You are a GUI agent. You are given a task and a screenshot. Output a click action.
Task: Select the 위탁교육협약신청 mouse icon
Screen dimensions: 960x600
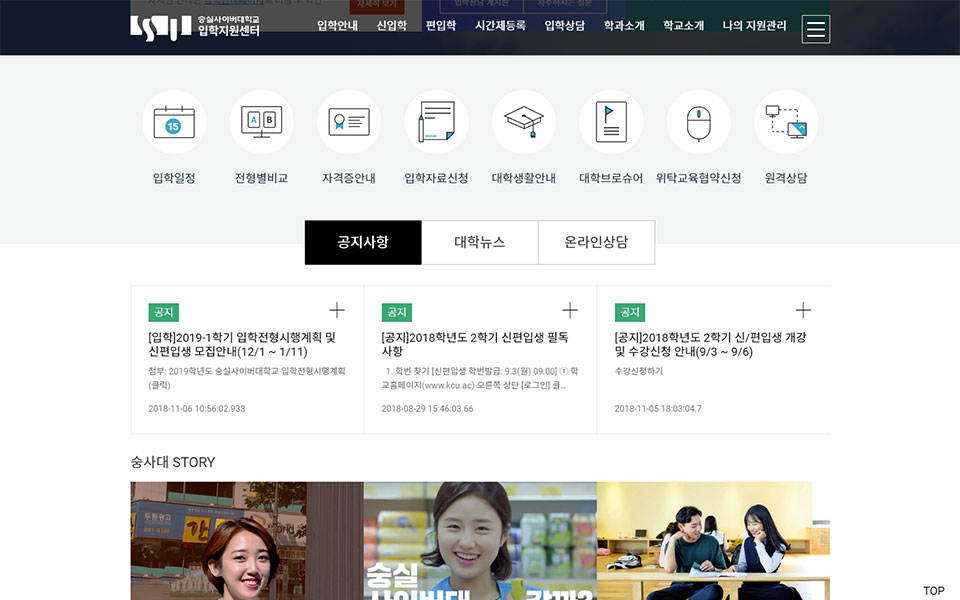698,122
